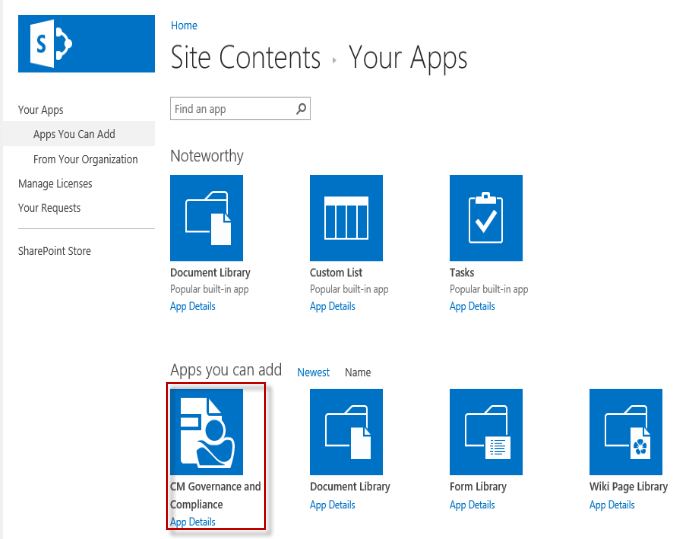Select Apps You Can Add navigation item
Image resolution: width=674 pixels, height=539 pixels.
pos(74,134)
